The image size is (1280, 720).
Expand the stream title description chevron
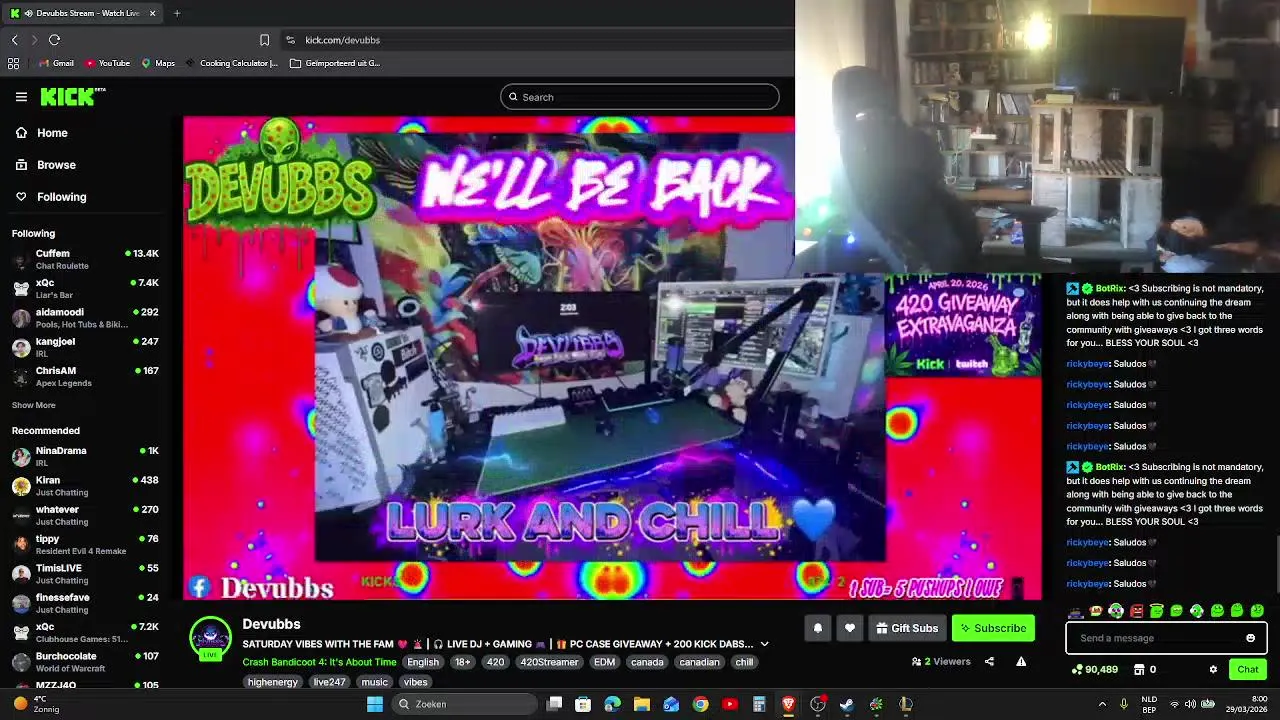tap(764, 644)
